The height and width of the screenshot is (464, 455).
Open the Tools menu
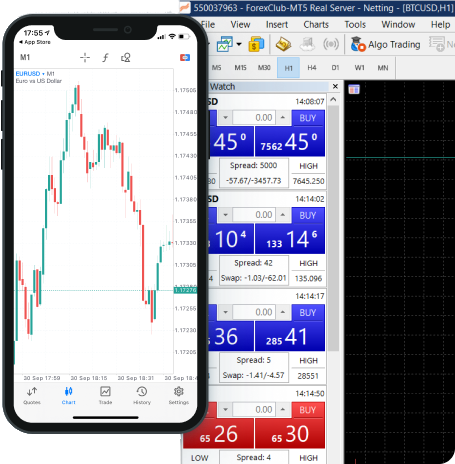pos(355,25)
